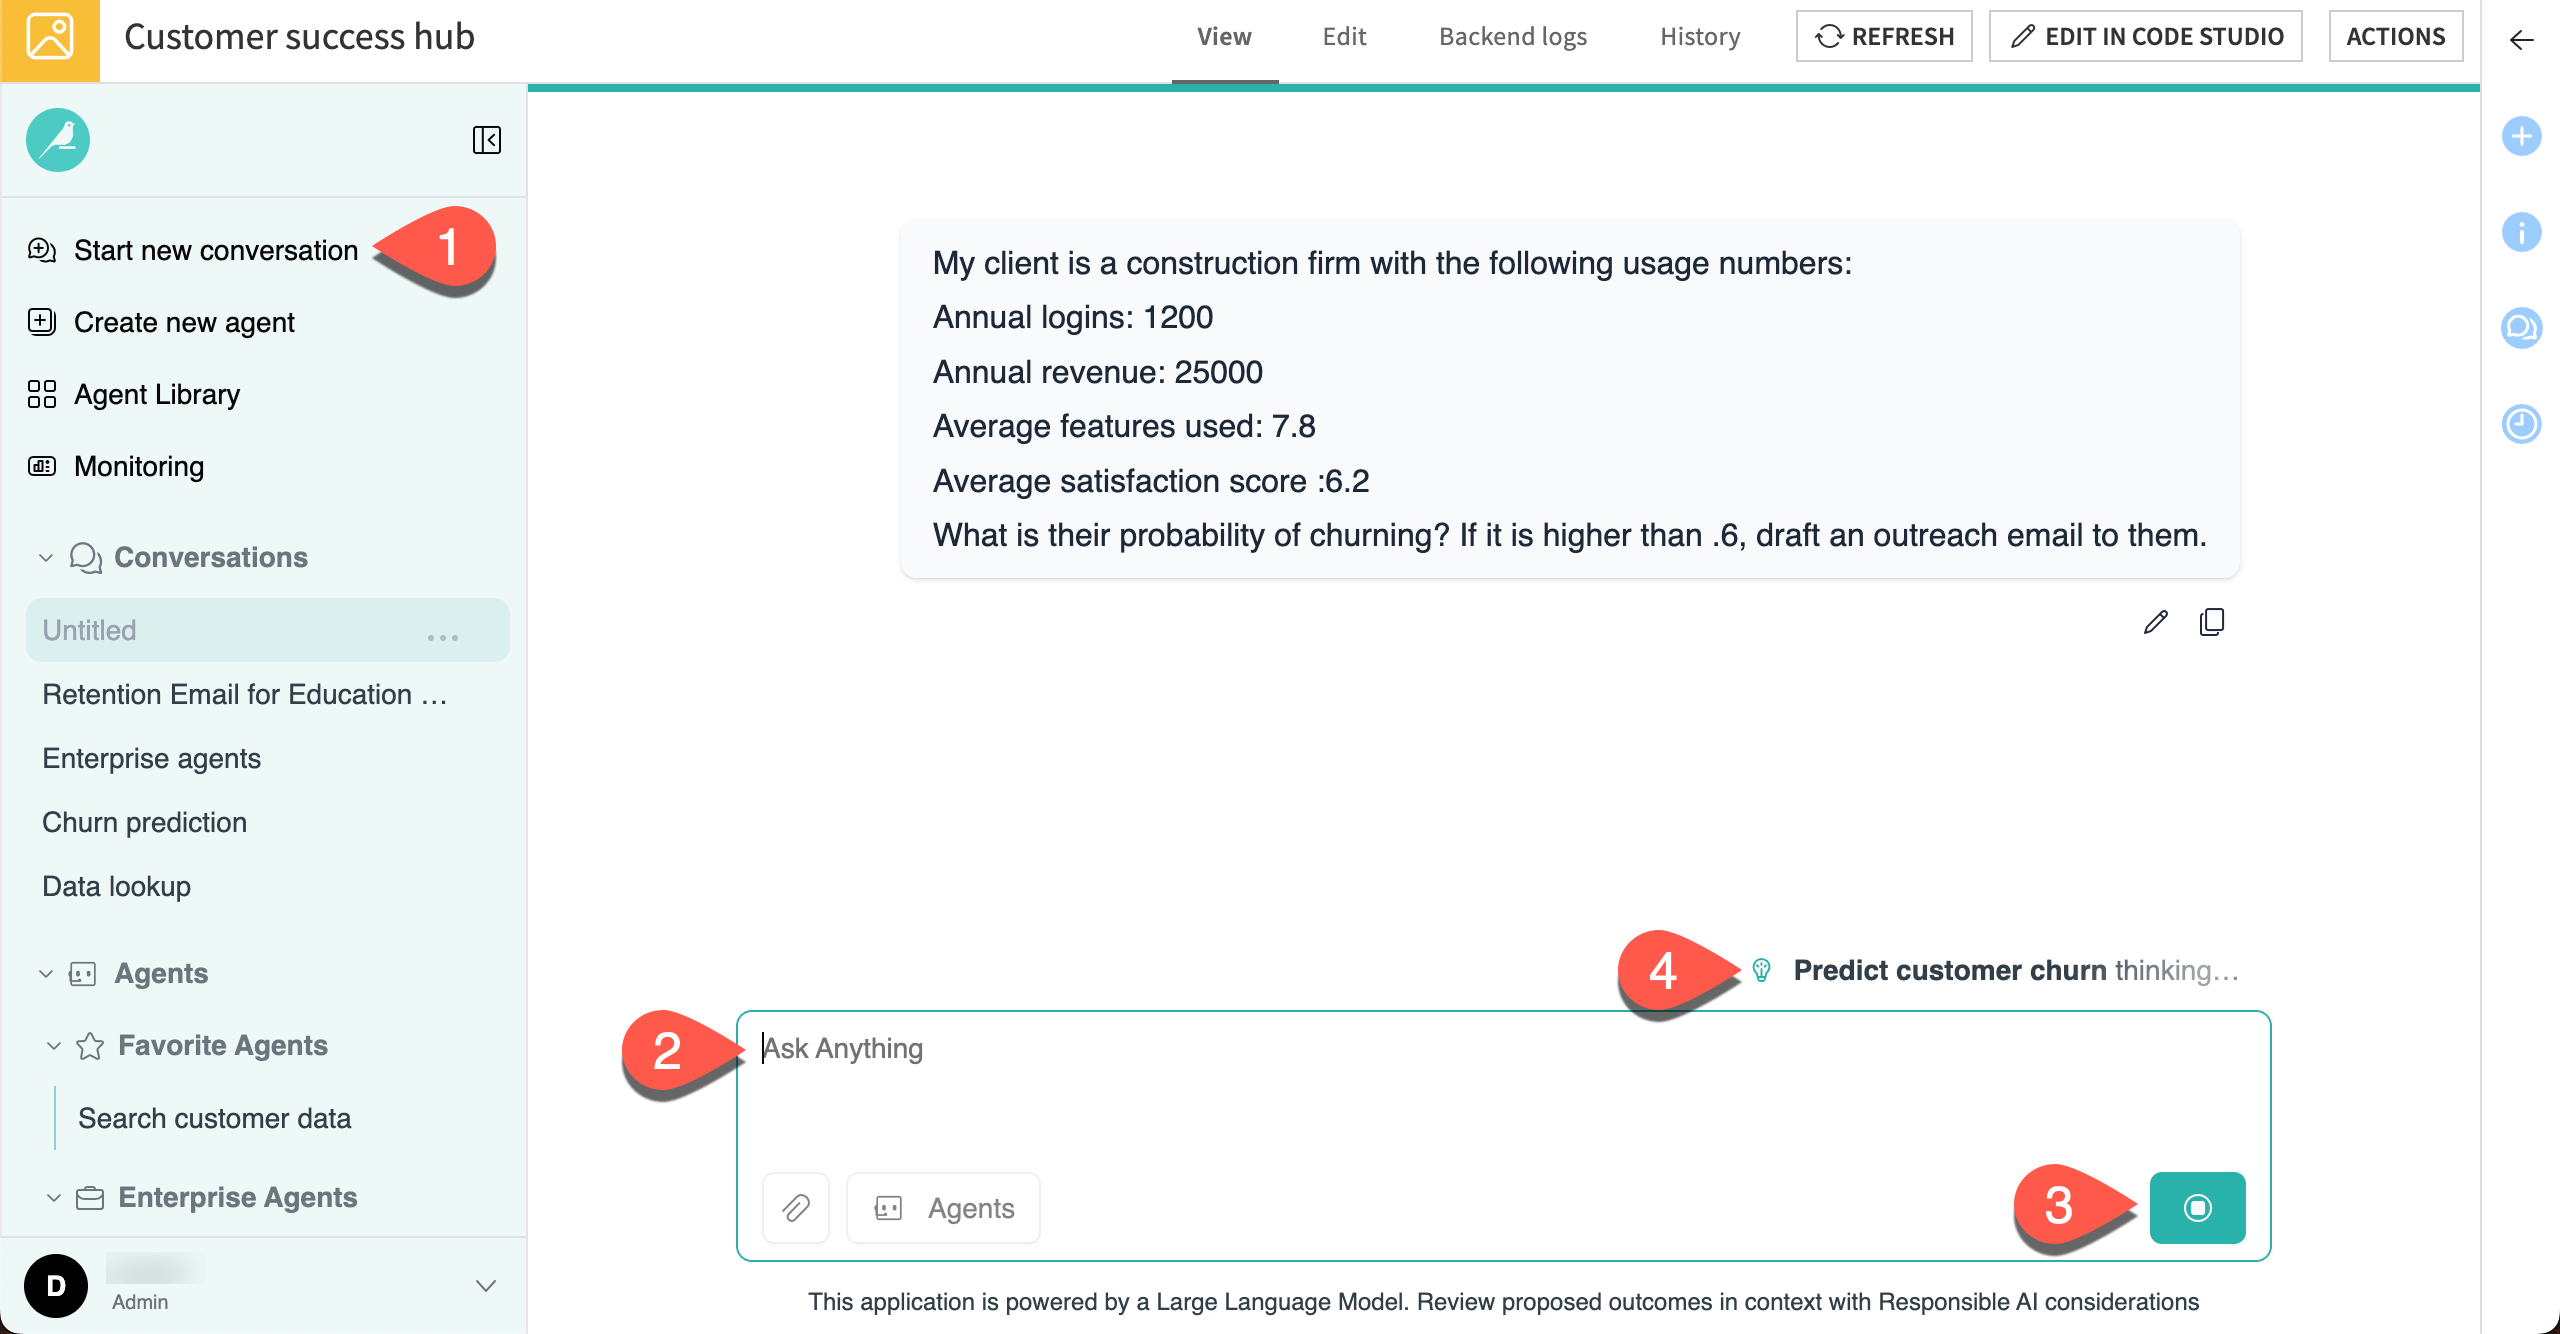Click the stop generation button
The height and width of the screenshot is (1334, 2560).
click(x=2197, y=1208)
